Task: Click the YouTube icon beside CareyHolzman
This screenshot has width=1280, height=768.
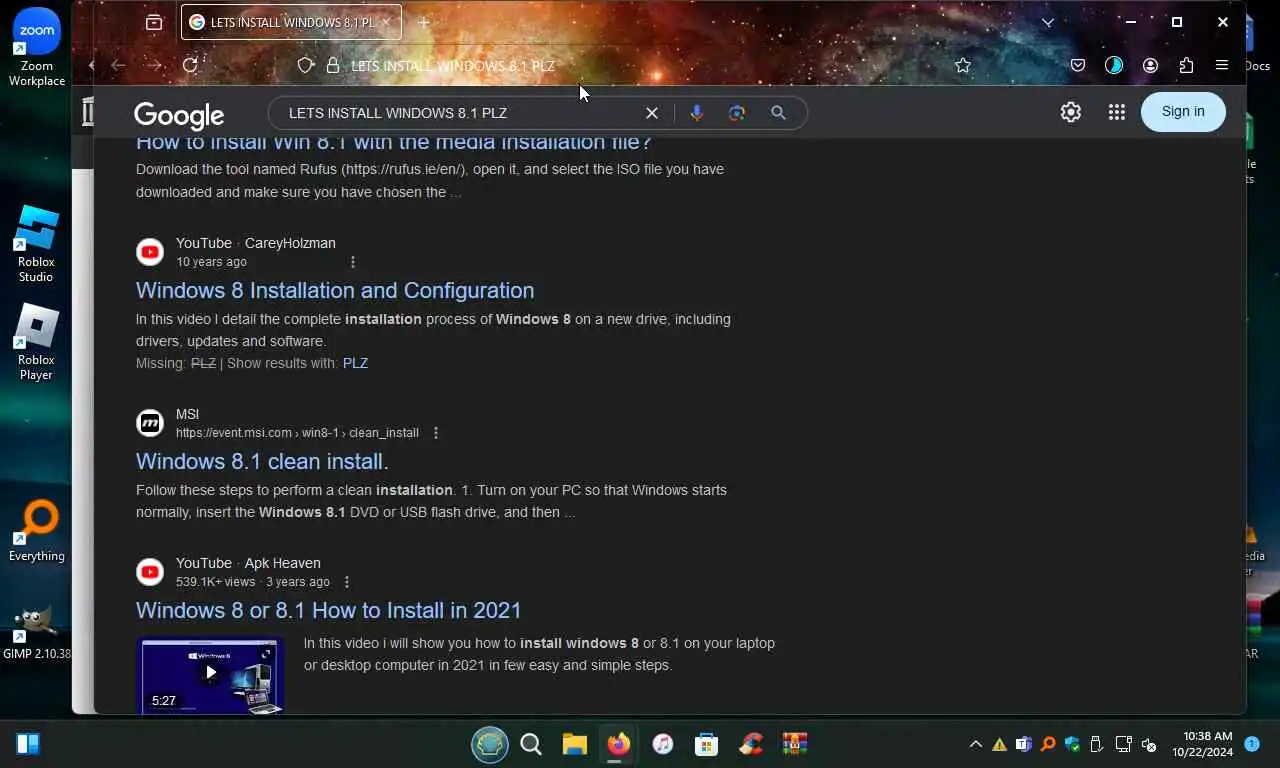Action: click(x=150, y=252)
